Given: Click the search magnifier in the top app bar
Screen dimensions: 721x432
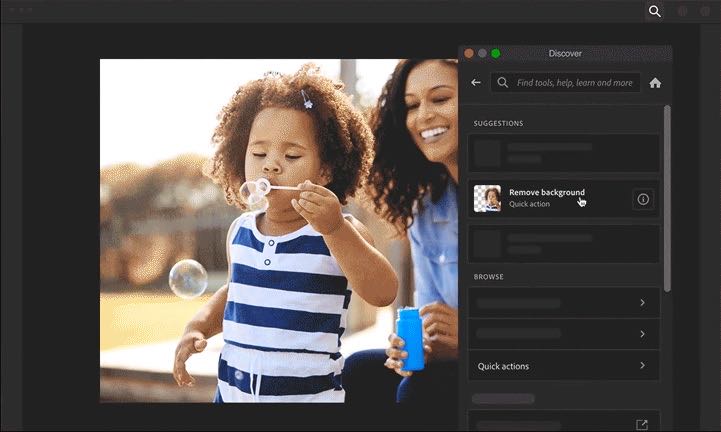Looking at the screenshot, I should tap(654, 11).
